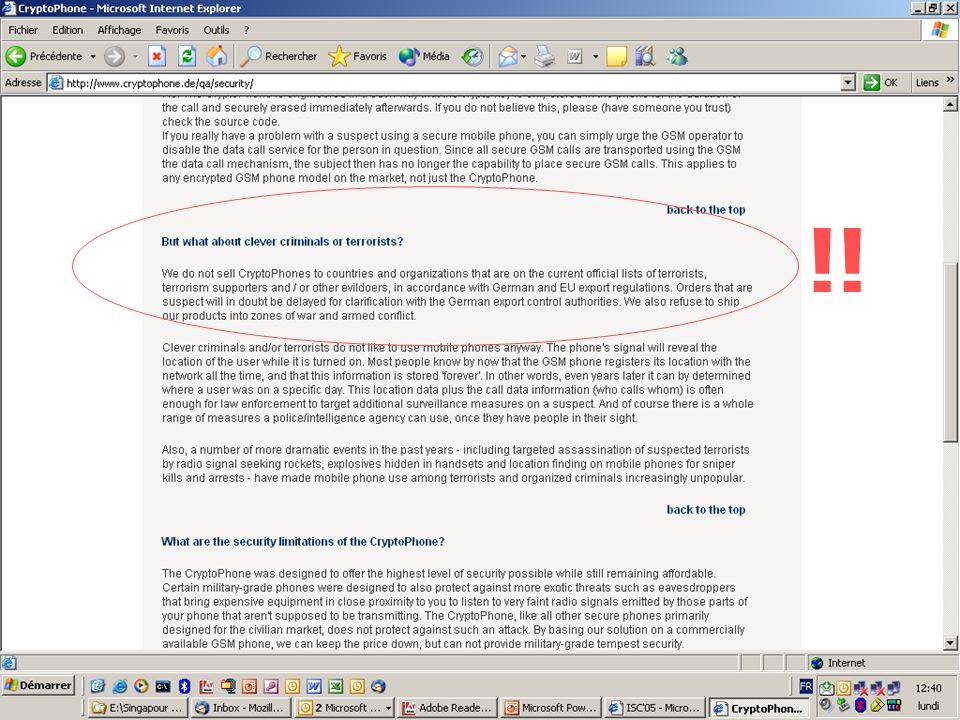
Task: Go back with the Précédente button
Action: pos(43,56)
